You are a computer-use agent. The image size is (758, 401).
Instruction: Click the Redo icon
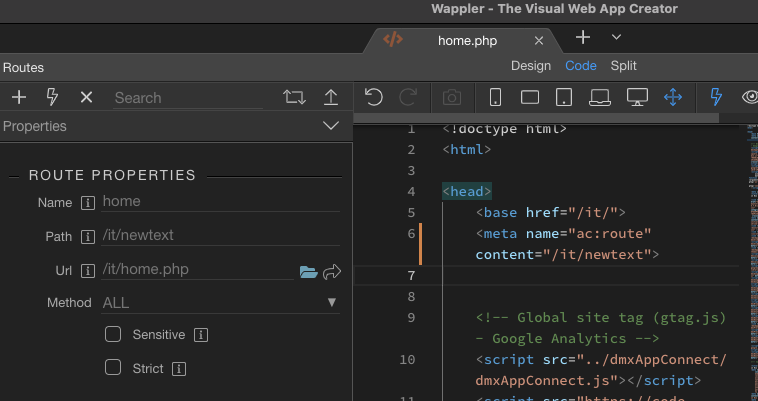point(408,97)
